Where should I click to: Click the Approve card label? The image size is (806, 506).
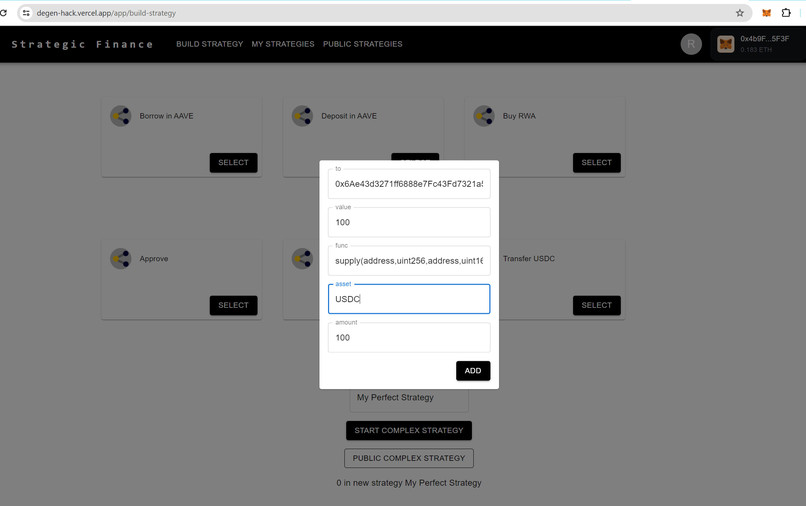pyautogui.click(x=154, y=259)
